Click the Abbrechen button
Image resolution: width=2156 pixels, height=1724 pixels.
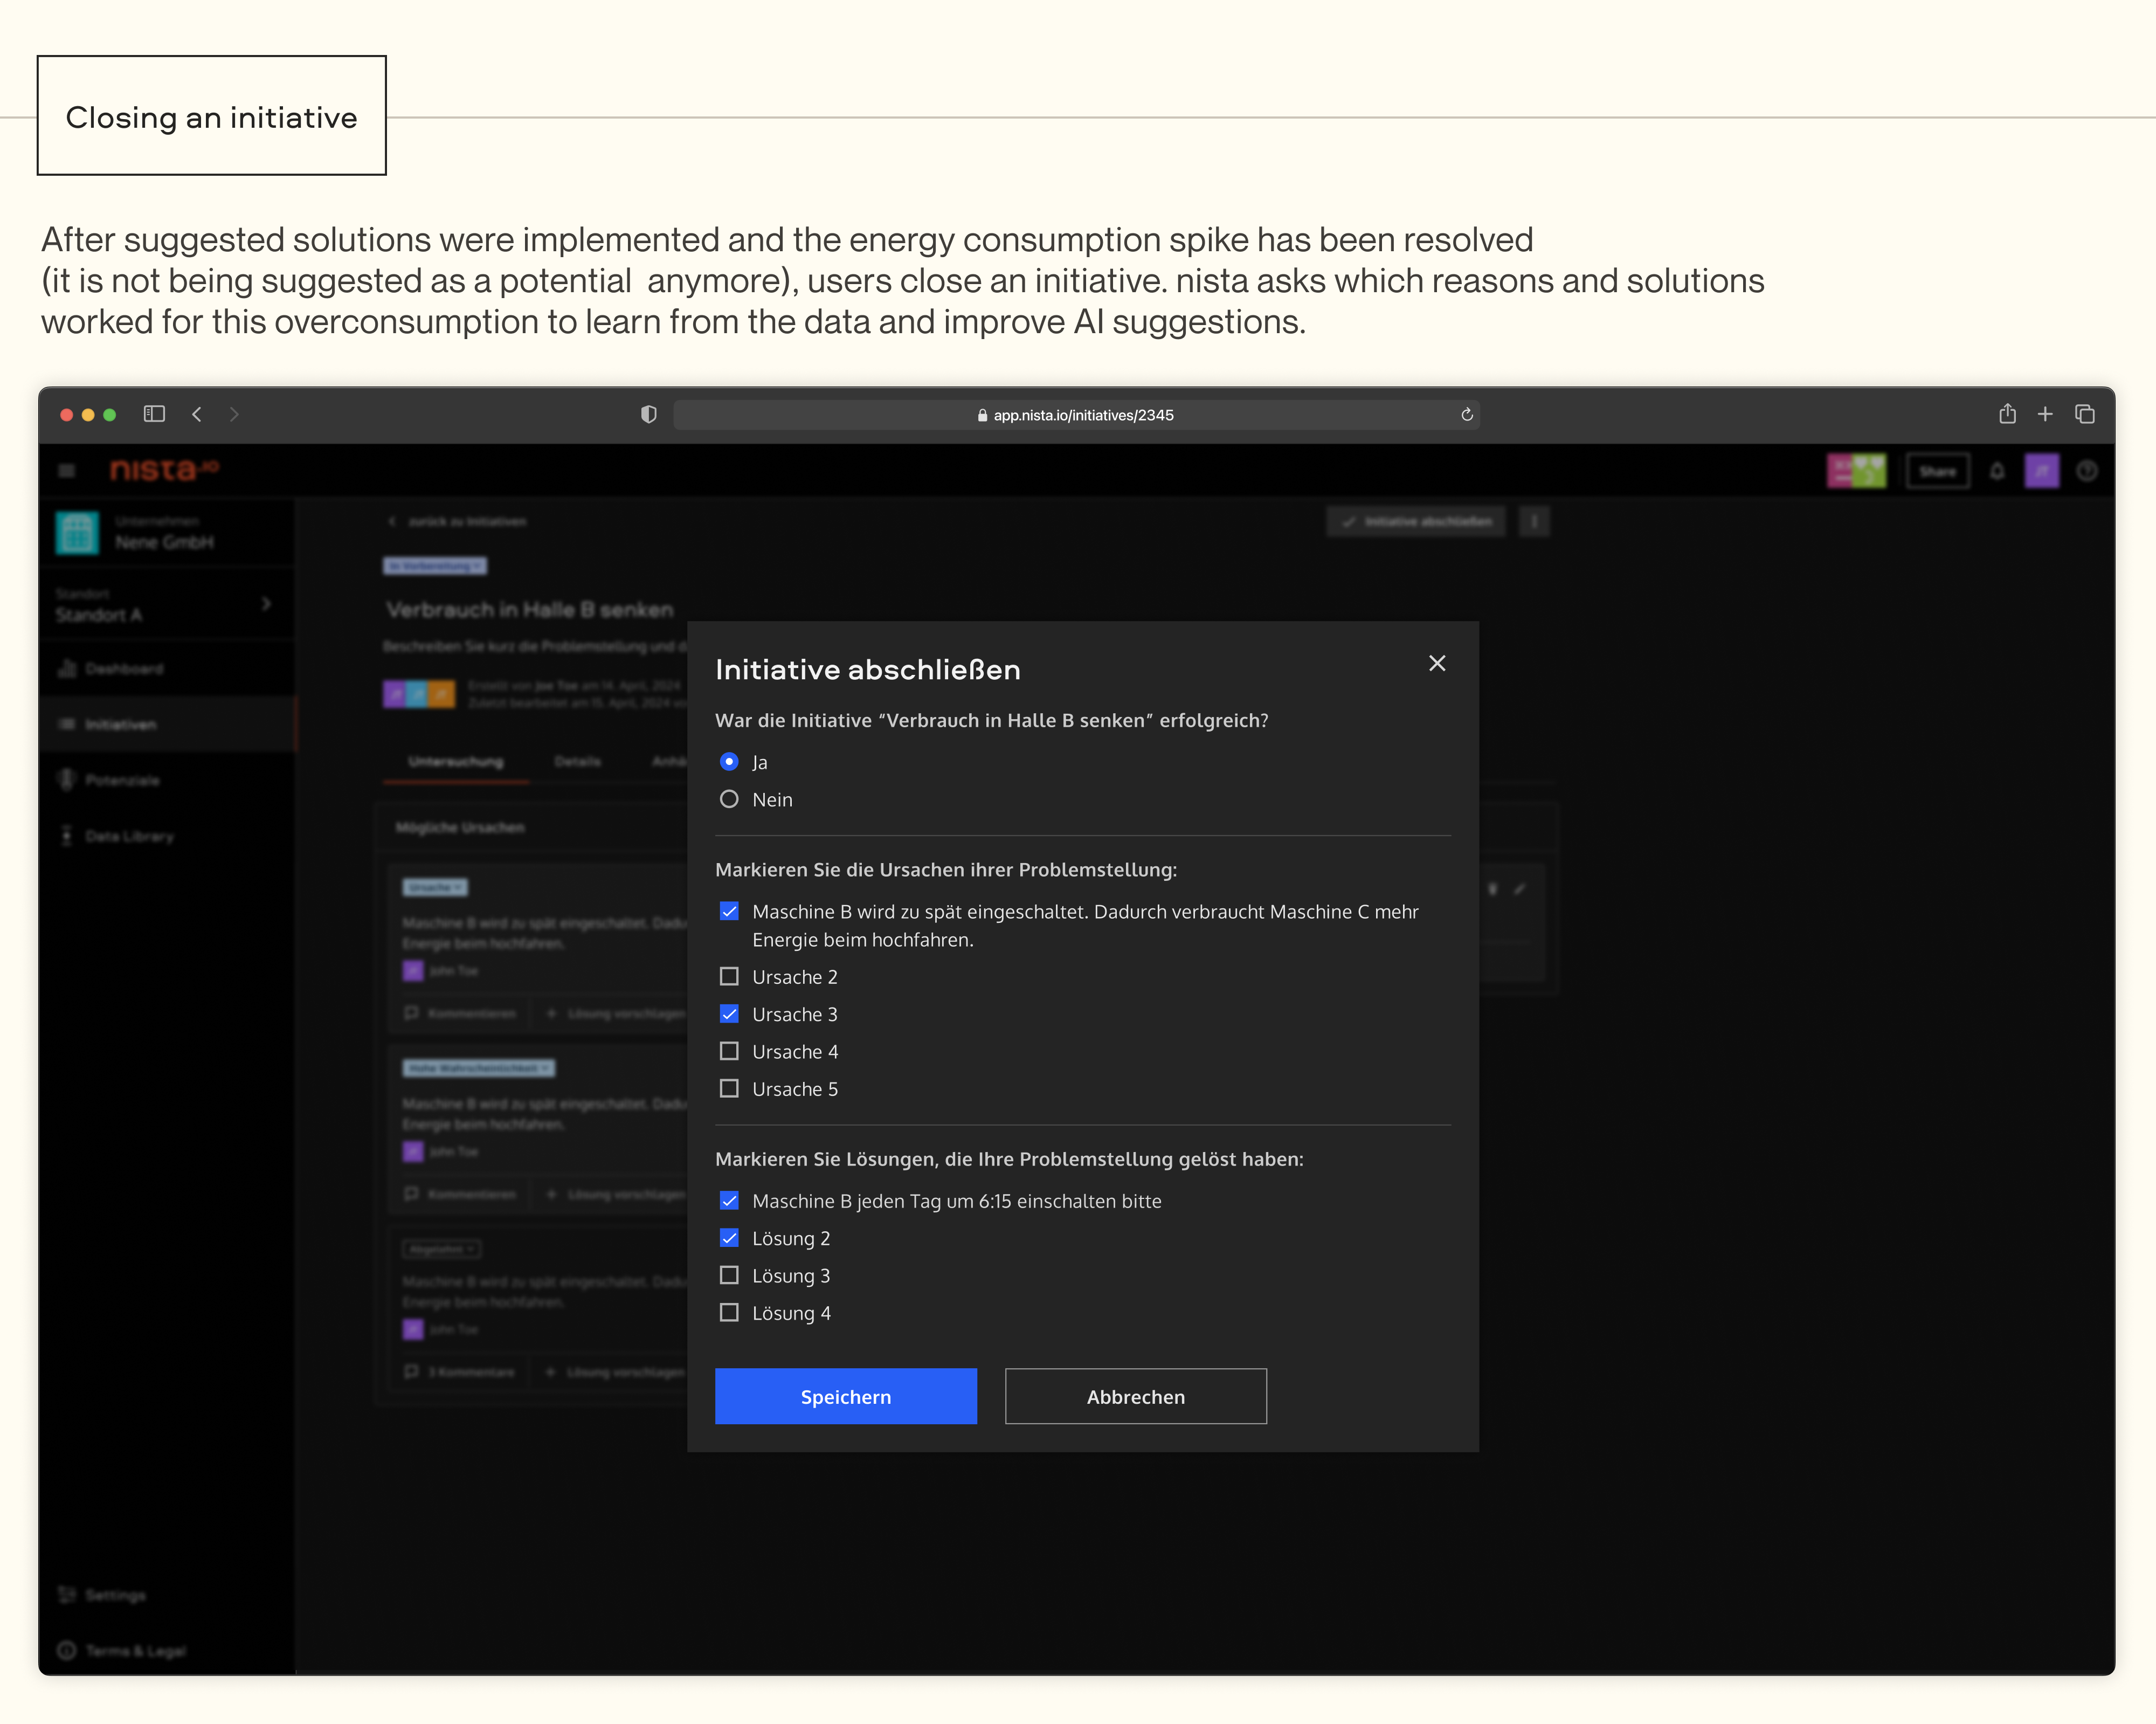(1135, 1396)
